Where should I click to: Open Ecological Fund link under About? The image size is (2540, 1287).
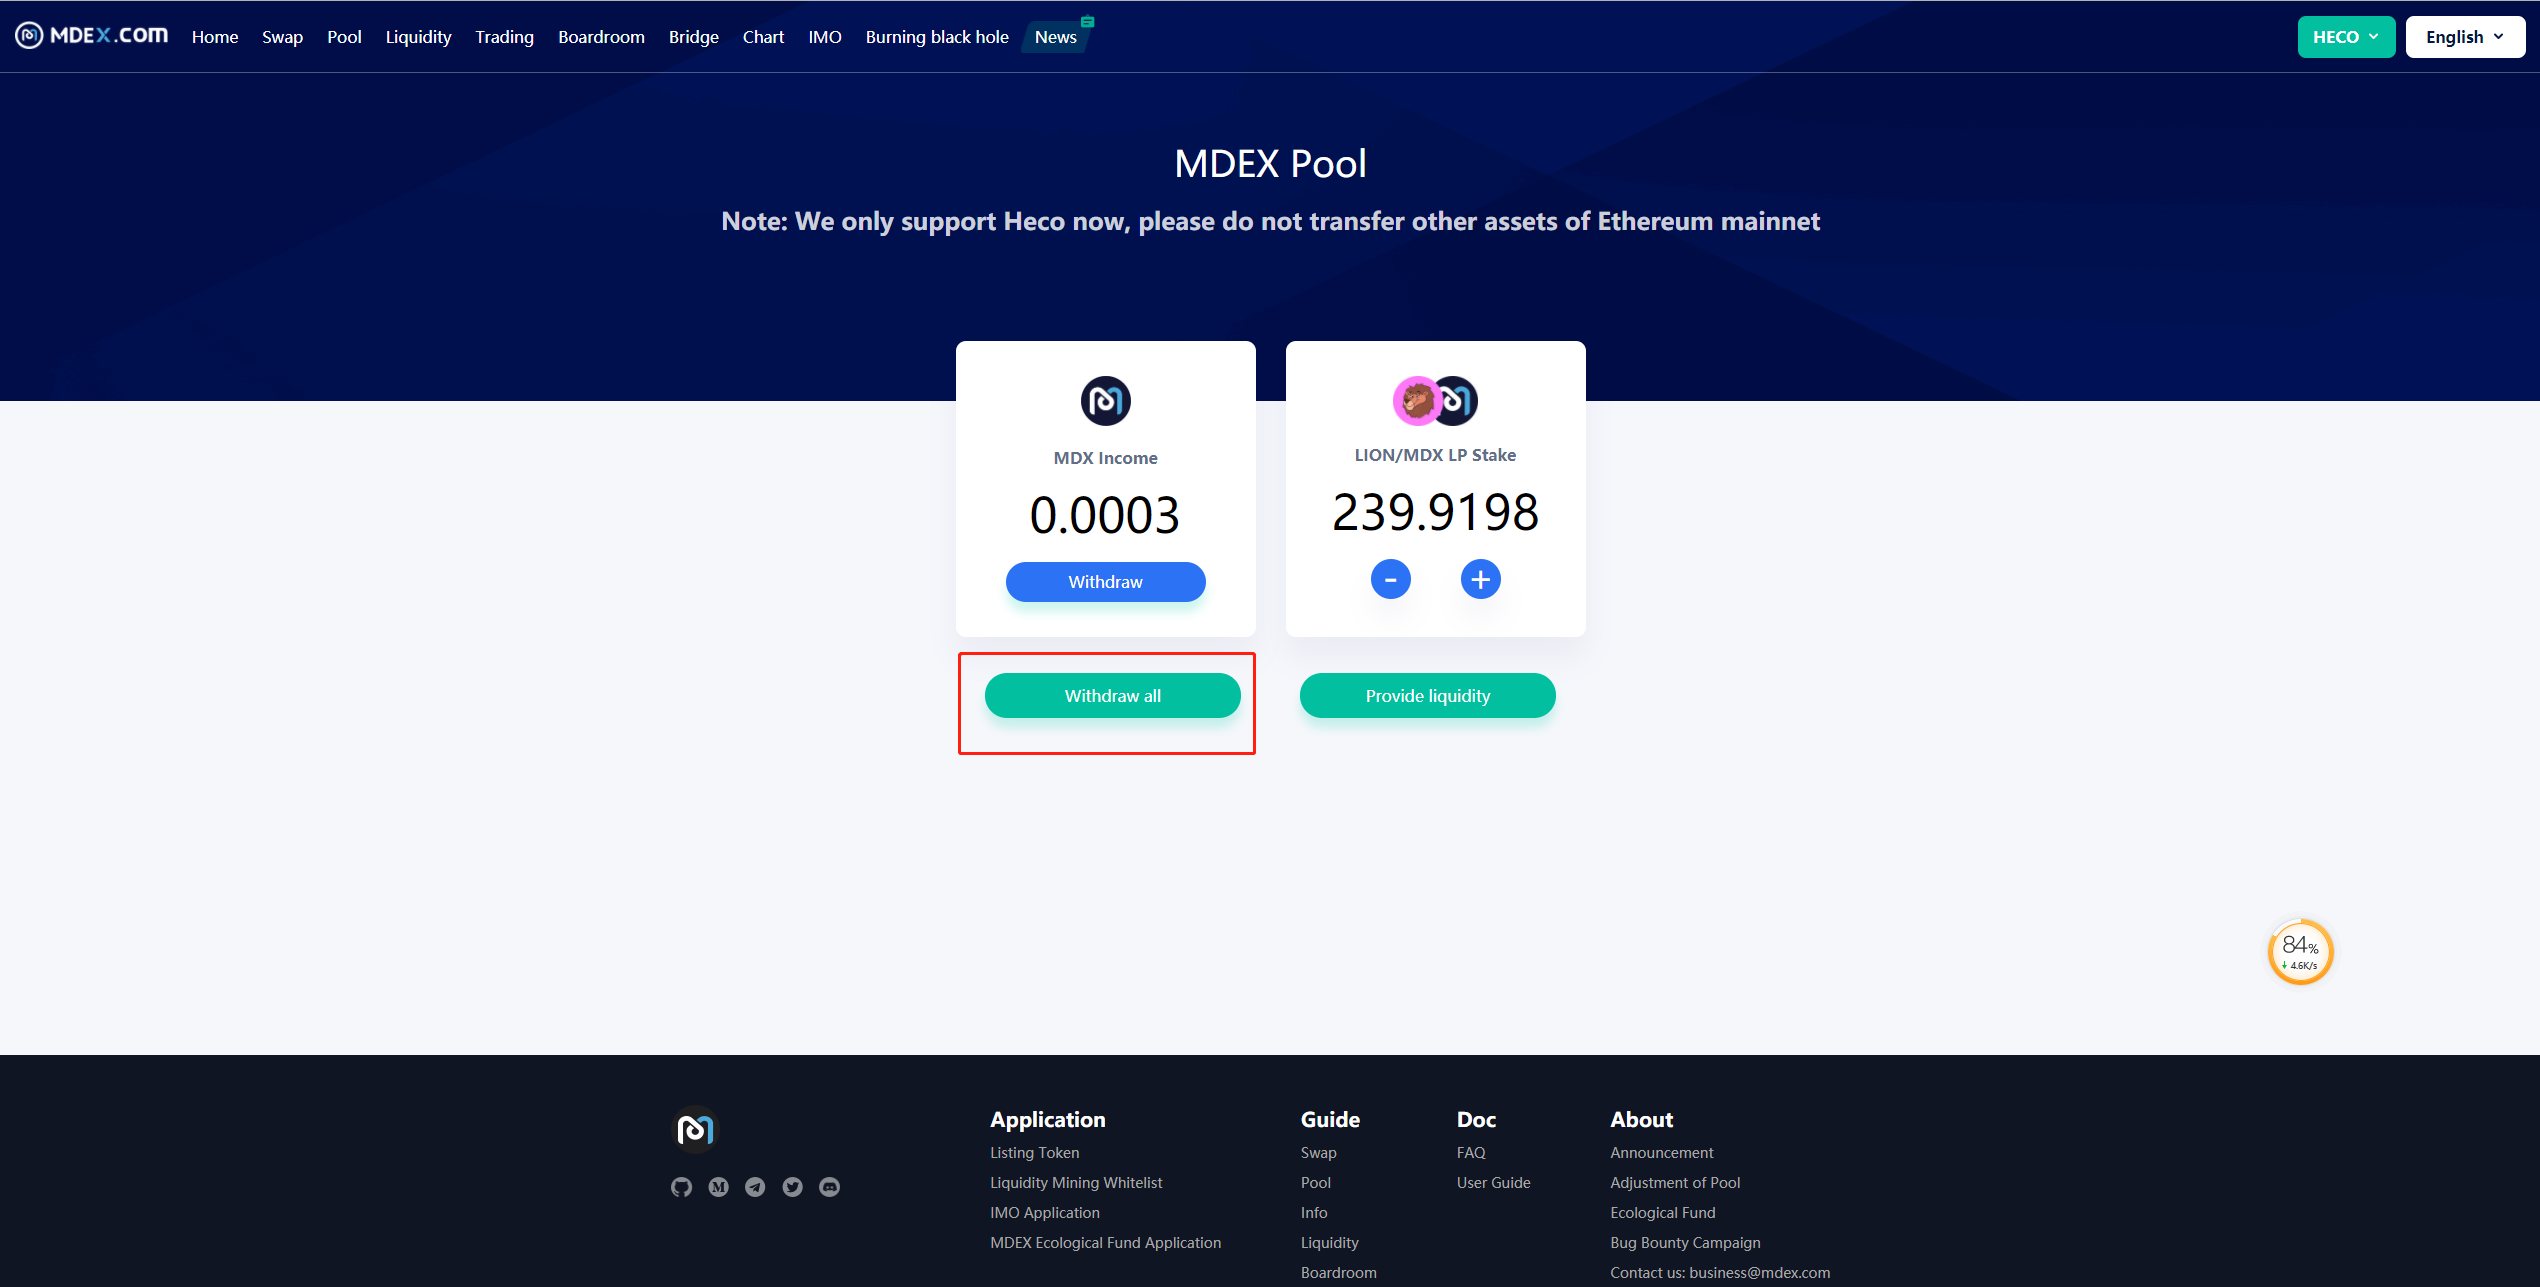click(1662, 1213)
